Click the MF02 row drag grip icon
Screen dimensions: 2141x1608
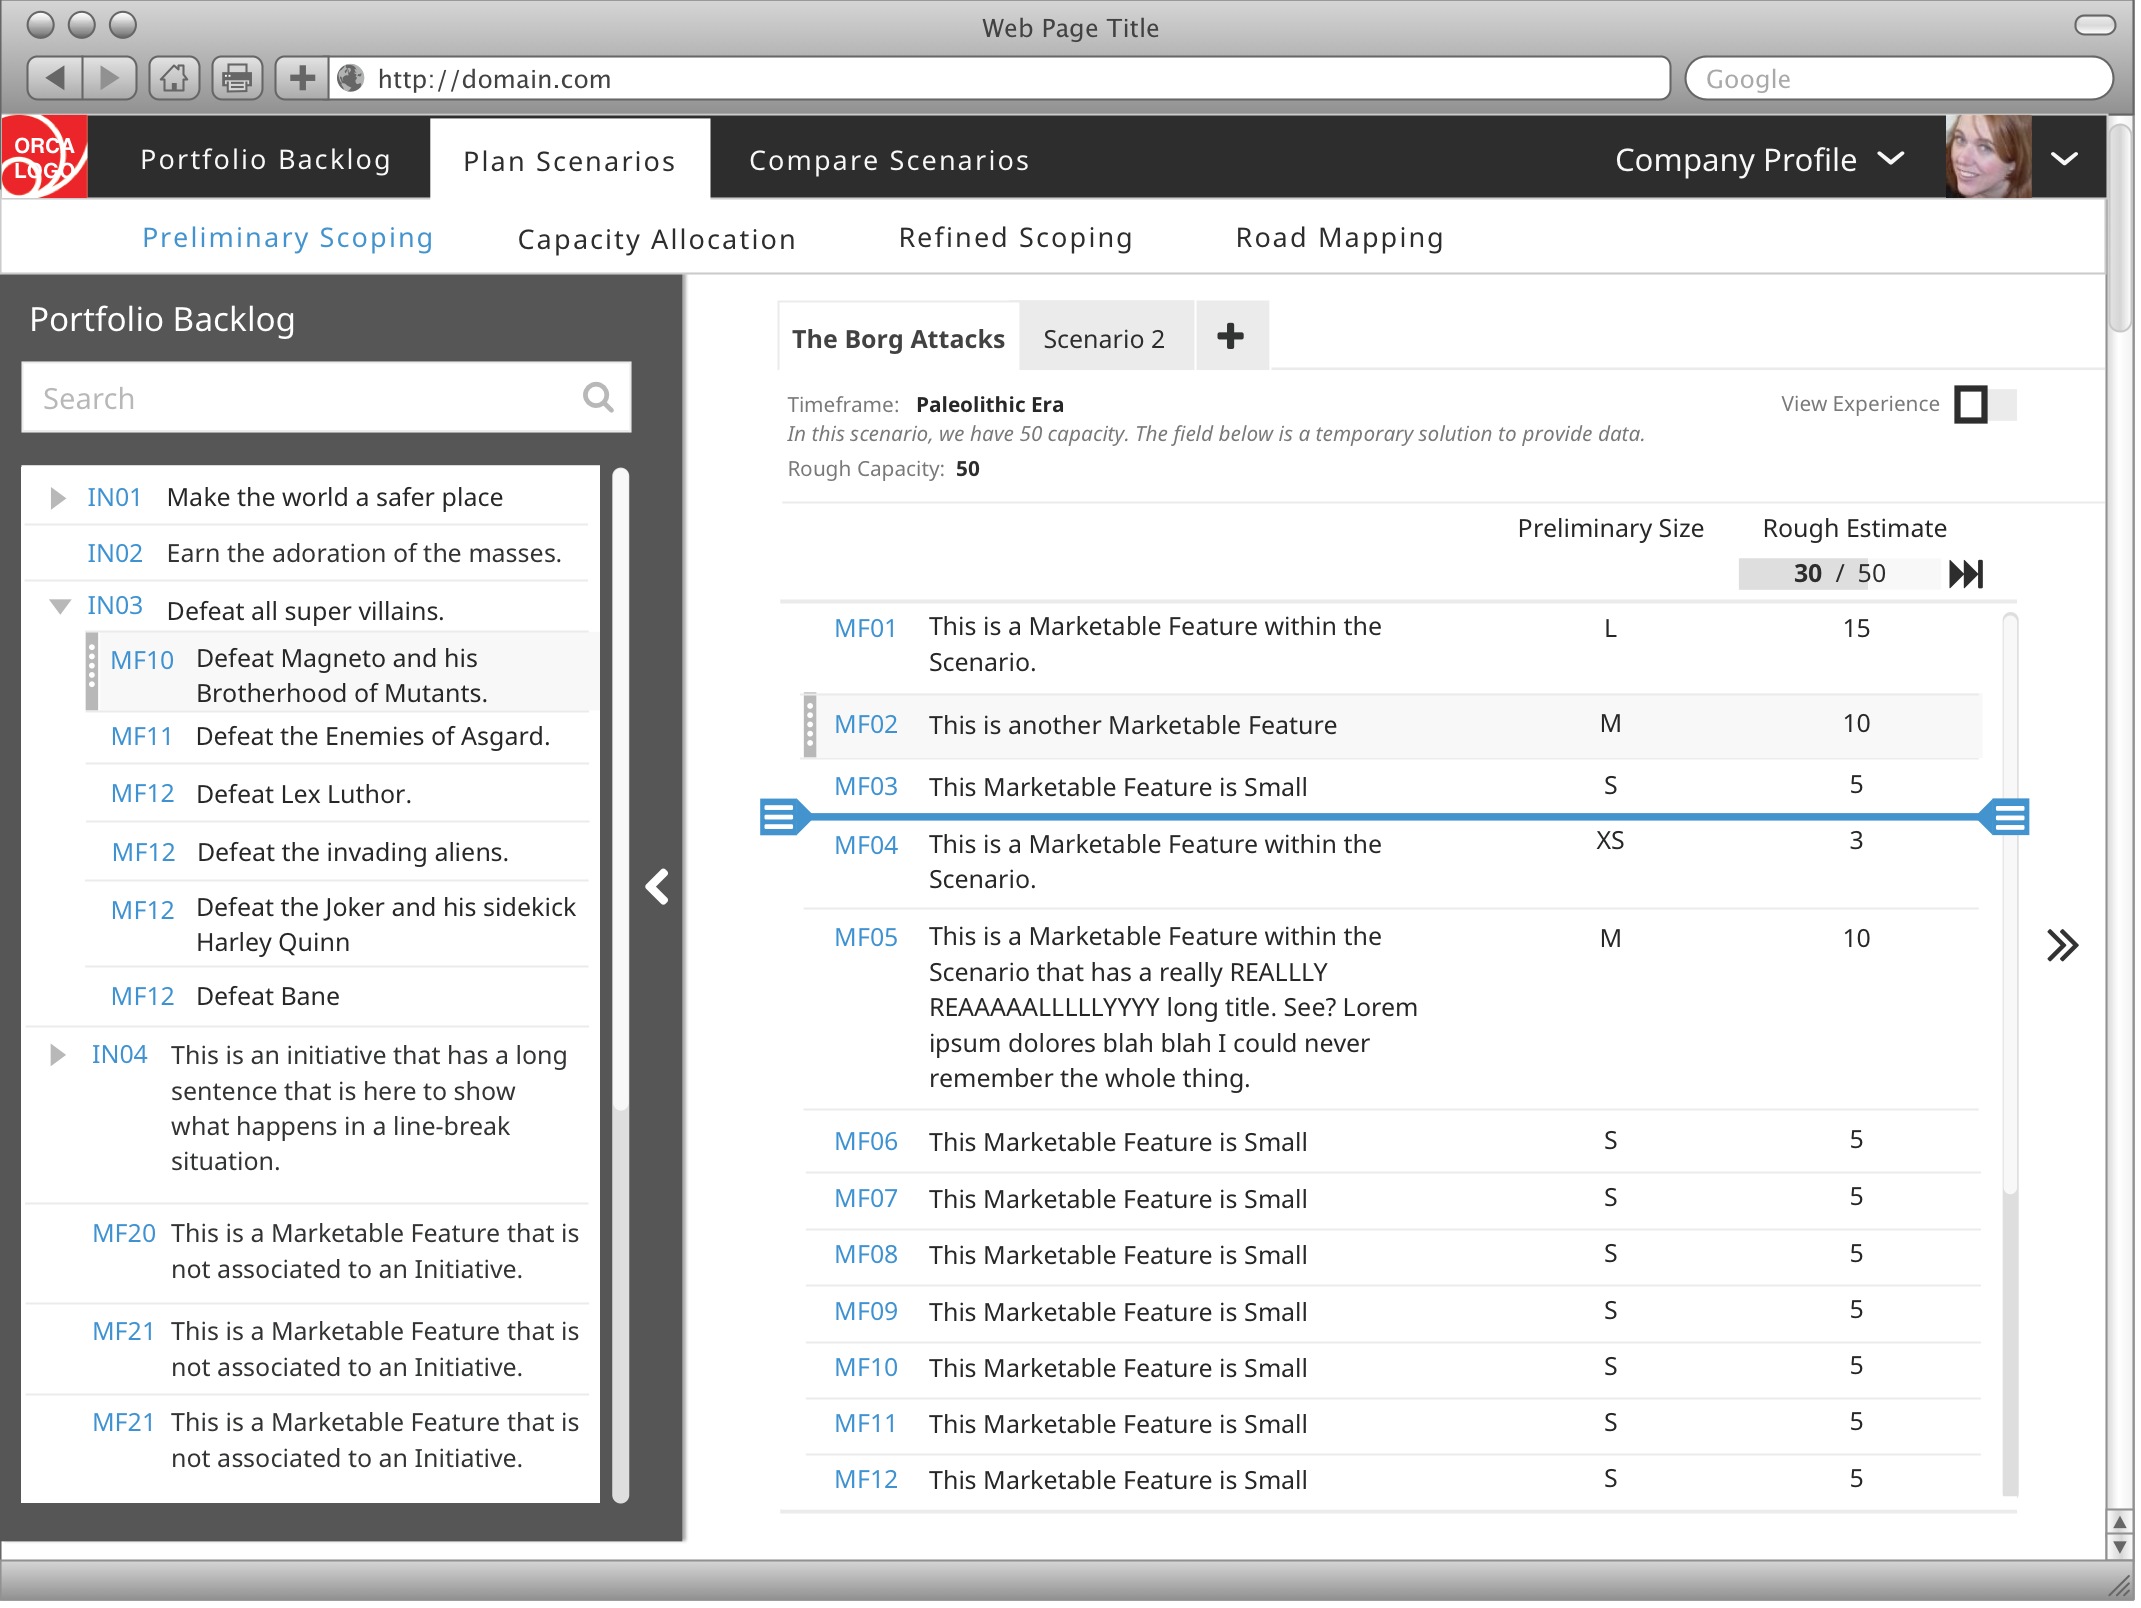807,726
